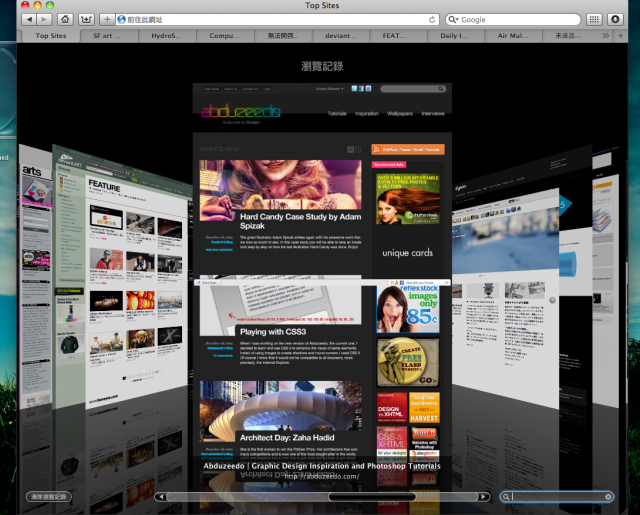Screen dimensions: 640x515
Task: Click the Google search field
Action: click(513, 20)
